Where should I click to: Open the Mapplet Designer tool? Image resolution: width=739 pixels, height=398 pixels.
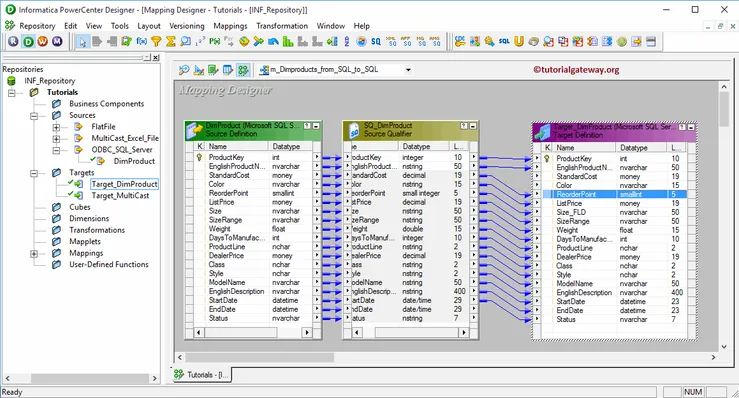click(228, 70)
